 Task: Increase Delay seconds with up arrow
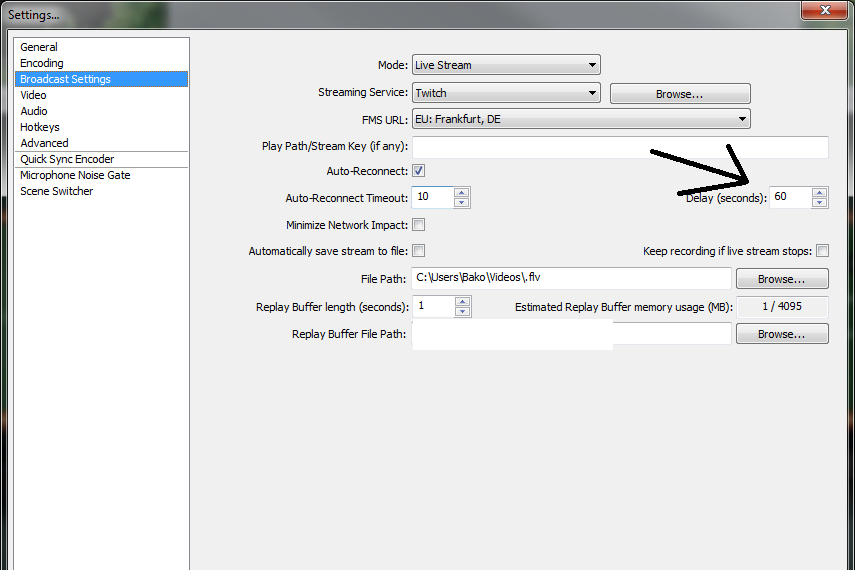click(820, 192)
